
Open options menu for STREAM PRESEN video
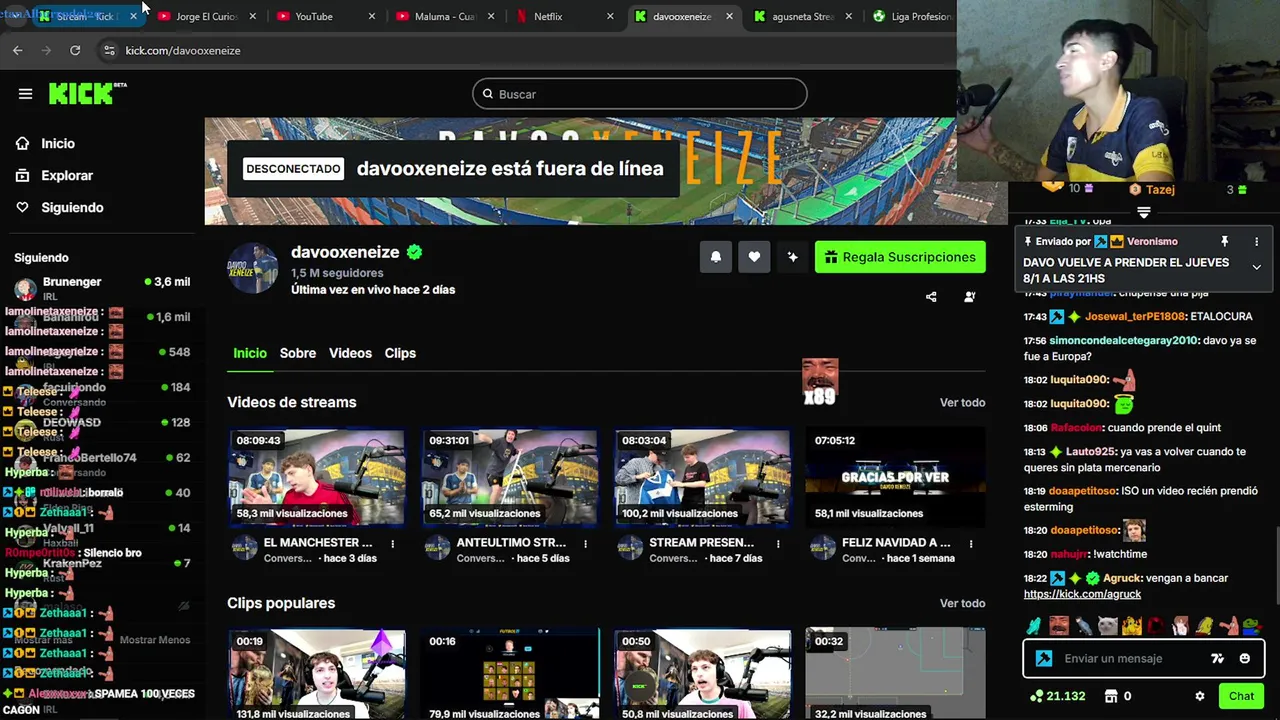(778, 544)
